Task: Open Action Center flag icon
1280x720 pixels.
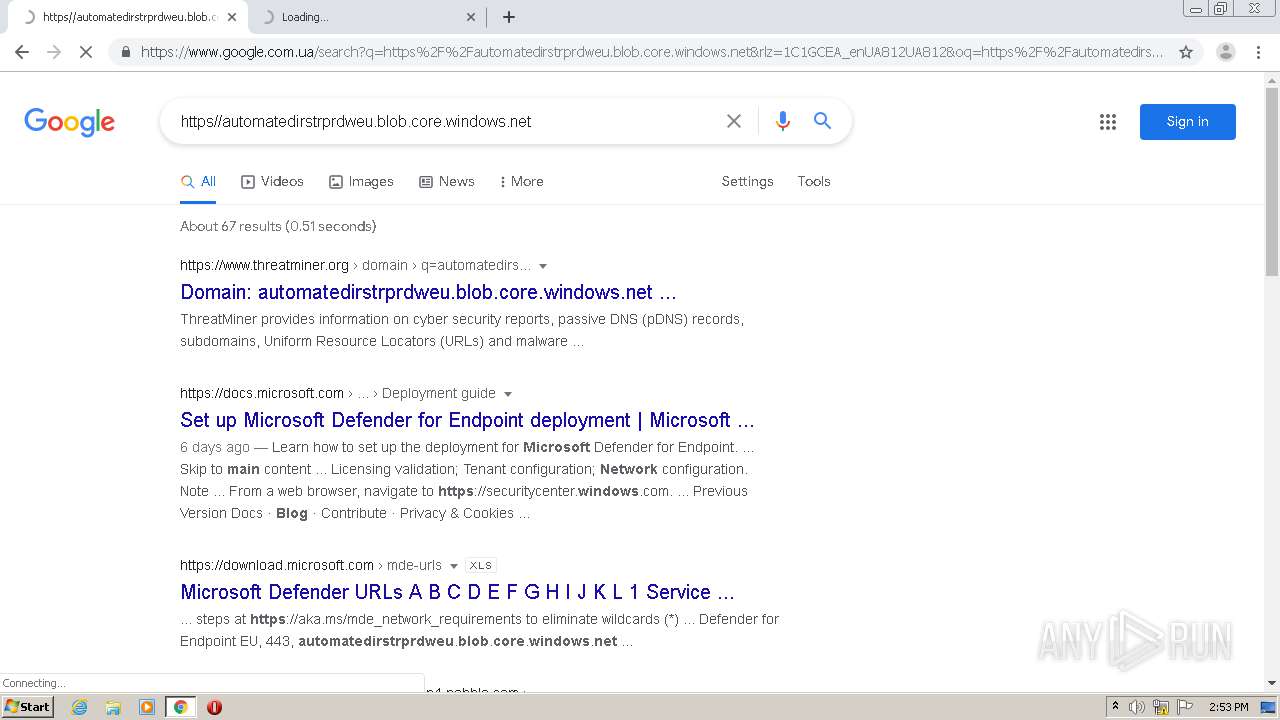Action: click(1183, 707)
